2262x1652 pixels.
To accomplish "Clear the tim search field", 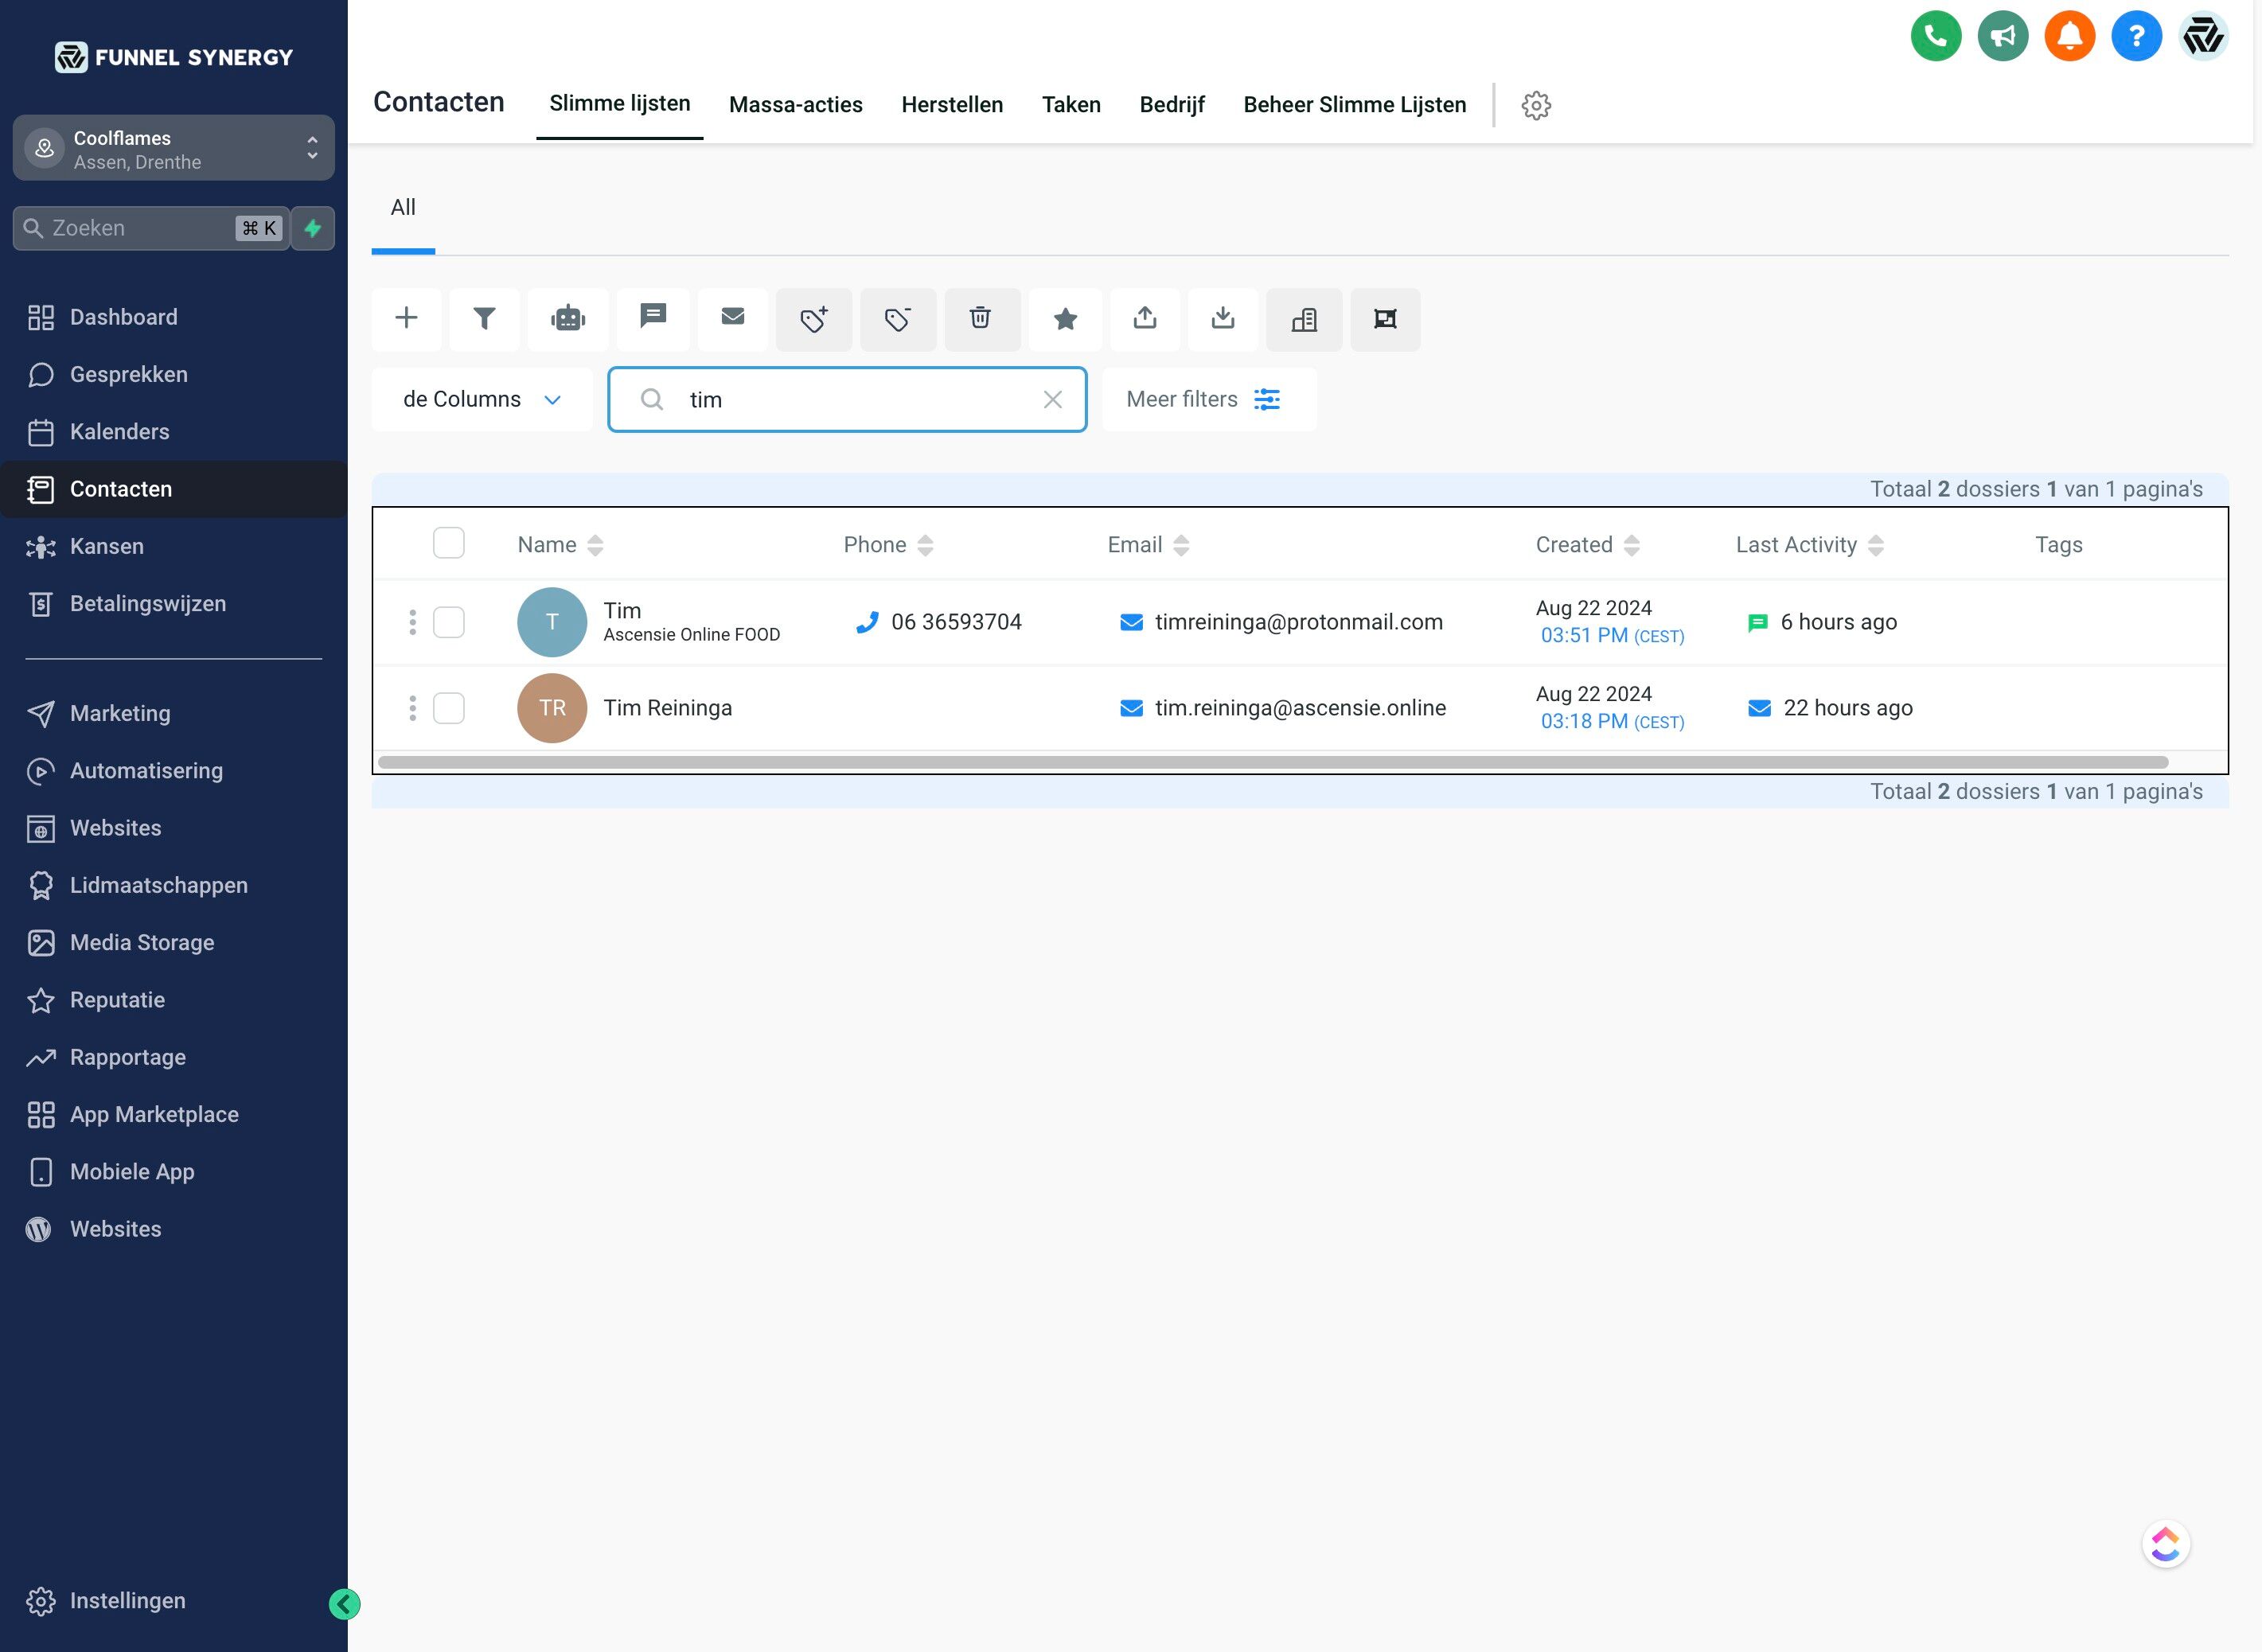I will coord(1052,400).
